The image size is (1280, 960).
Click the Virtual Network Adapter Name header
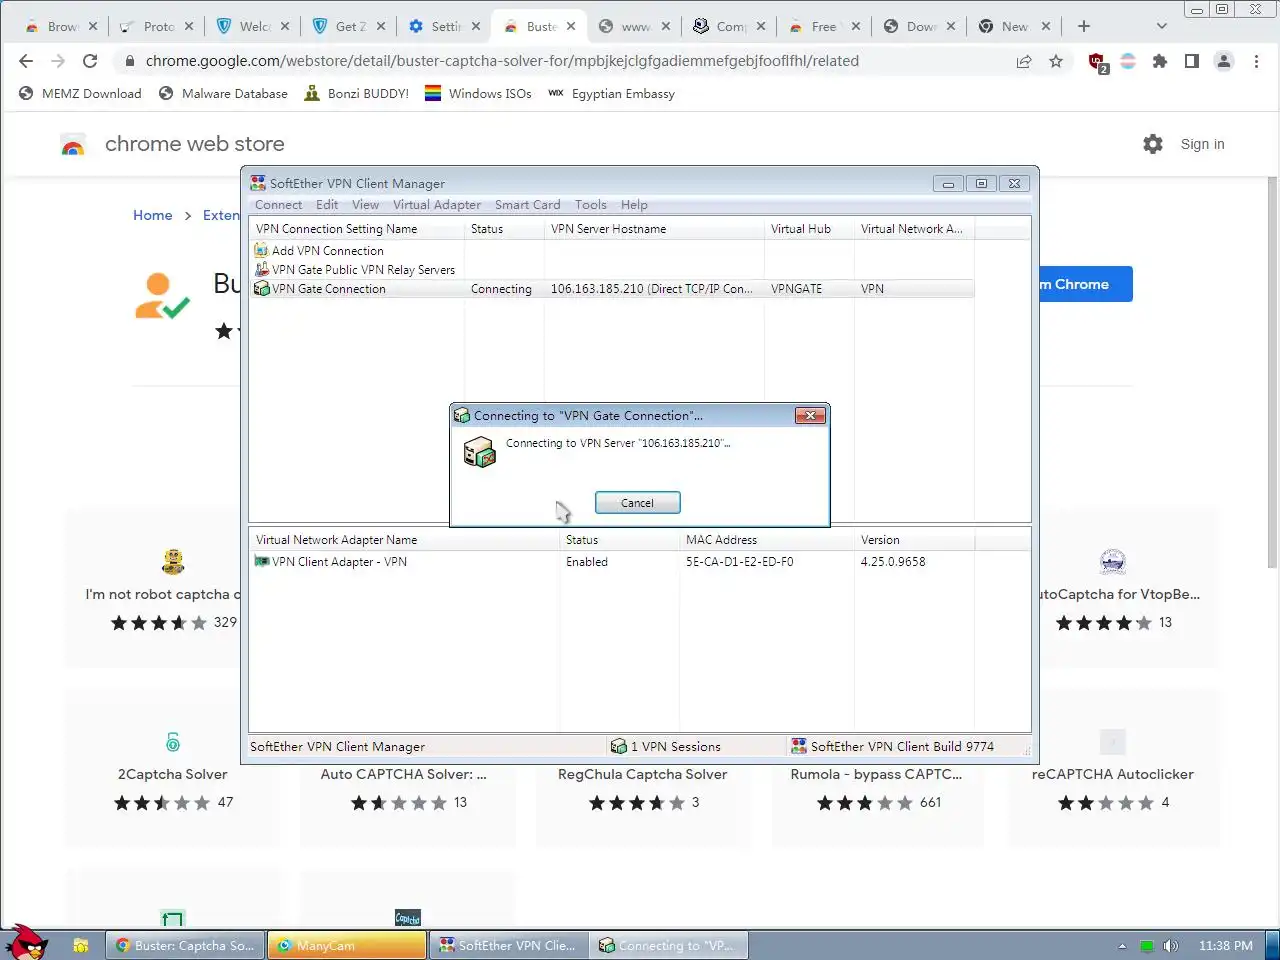pyautogui.click(x=404, y=540)
